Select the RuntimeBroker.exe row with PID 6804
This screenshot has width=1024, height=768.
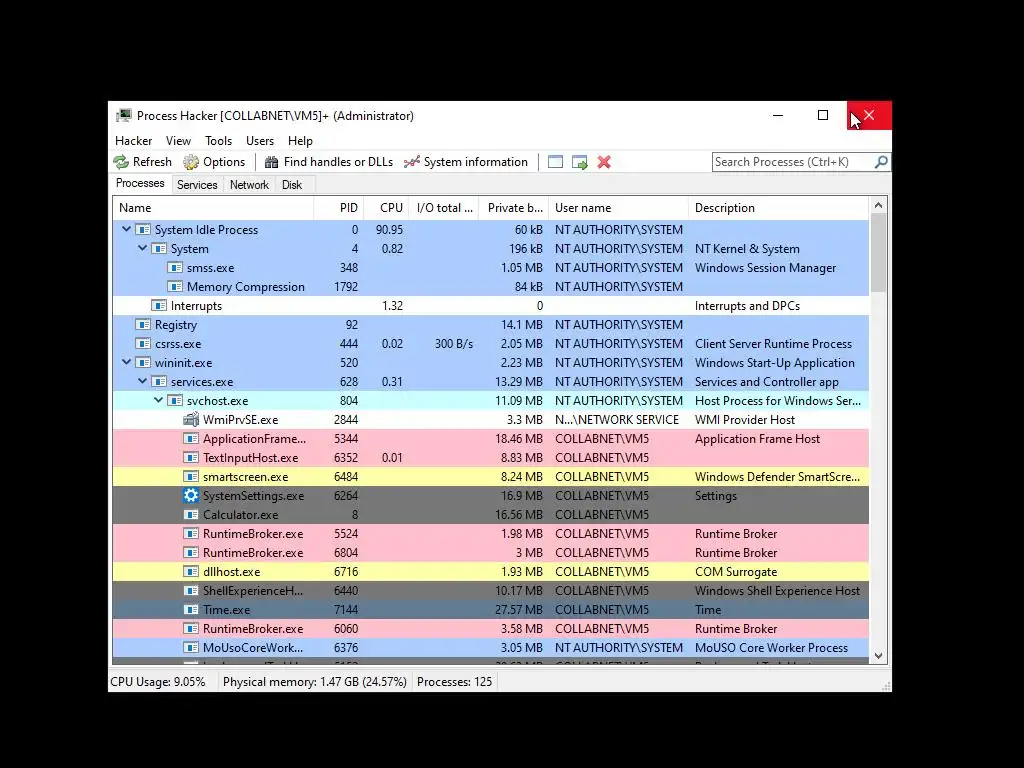pyautogui.click(x=490, y=552)
